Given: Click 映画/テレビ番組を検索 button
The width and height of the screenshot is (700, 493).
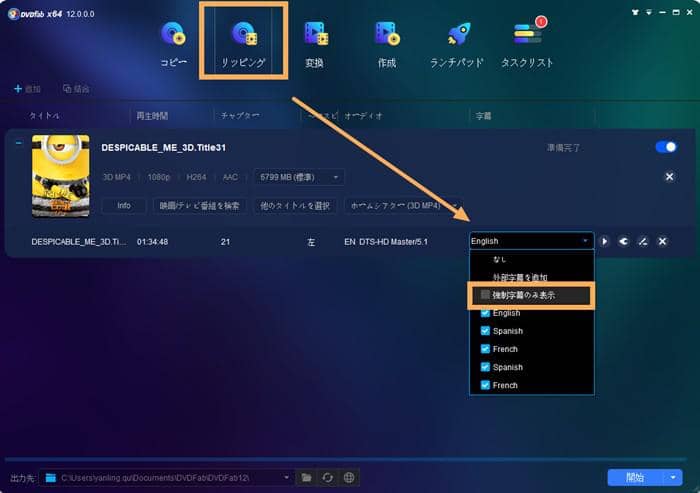Looking at the screenshot, I should point(200,205).
